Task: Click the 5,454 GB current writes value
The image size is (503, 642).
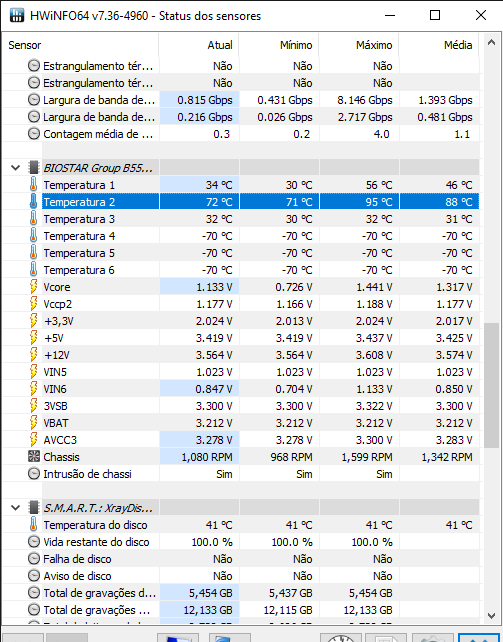Action: [x=210, y=593]
